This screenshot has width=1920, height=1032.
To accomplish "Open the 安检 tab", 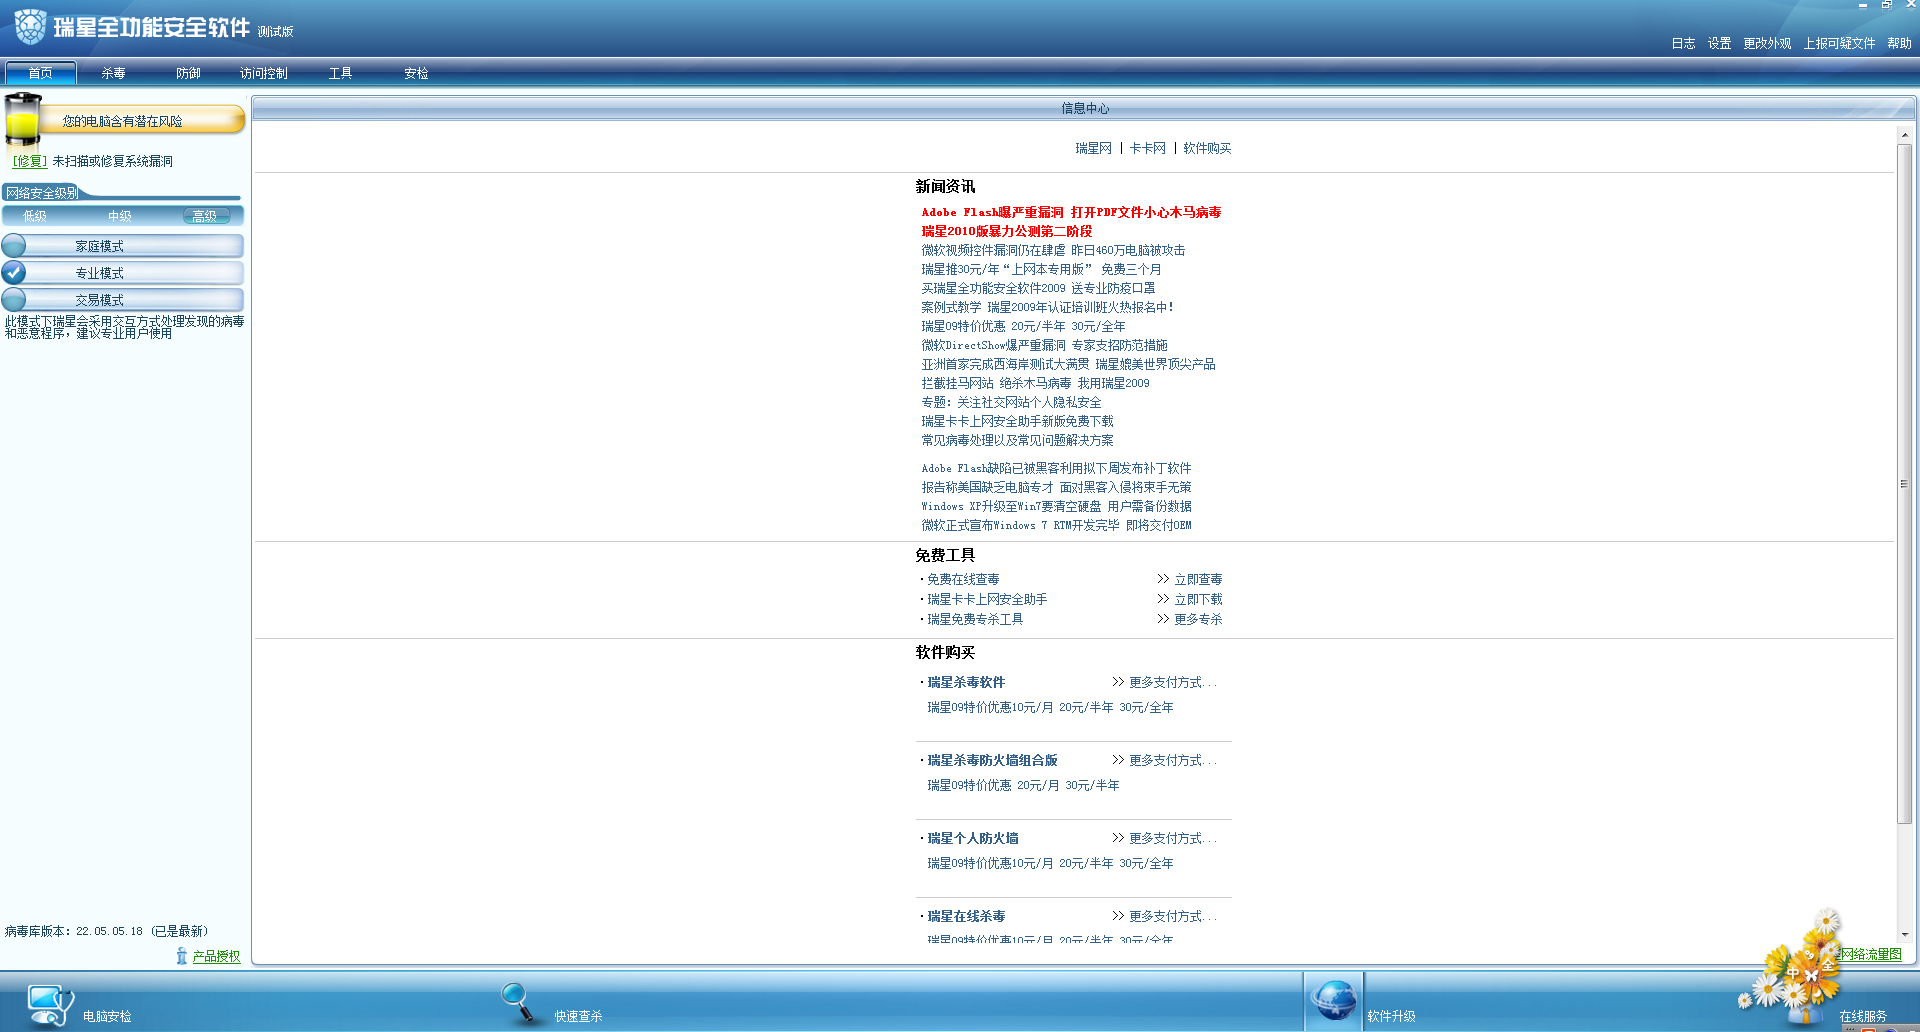I will click(416, 73).
